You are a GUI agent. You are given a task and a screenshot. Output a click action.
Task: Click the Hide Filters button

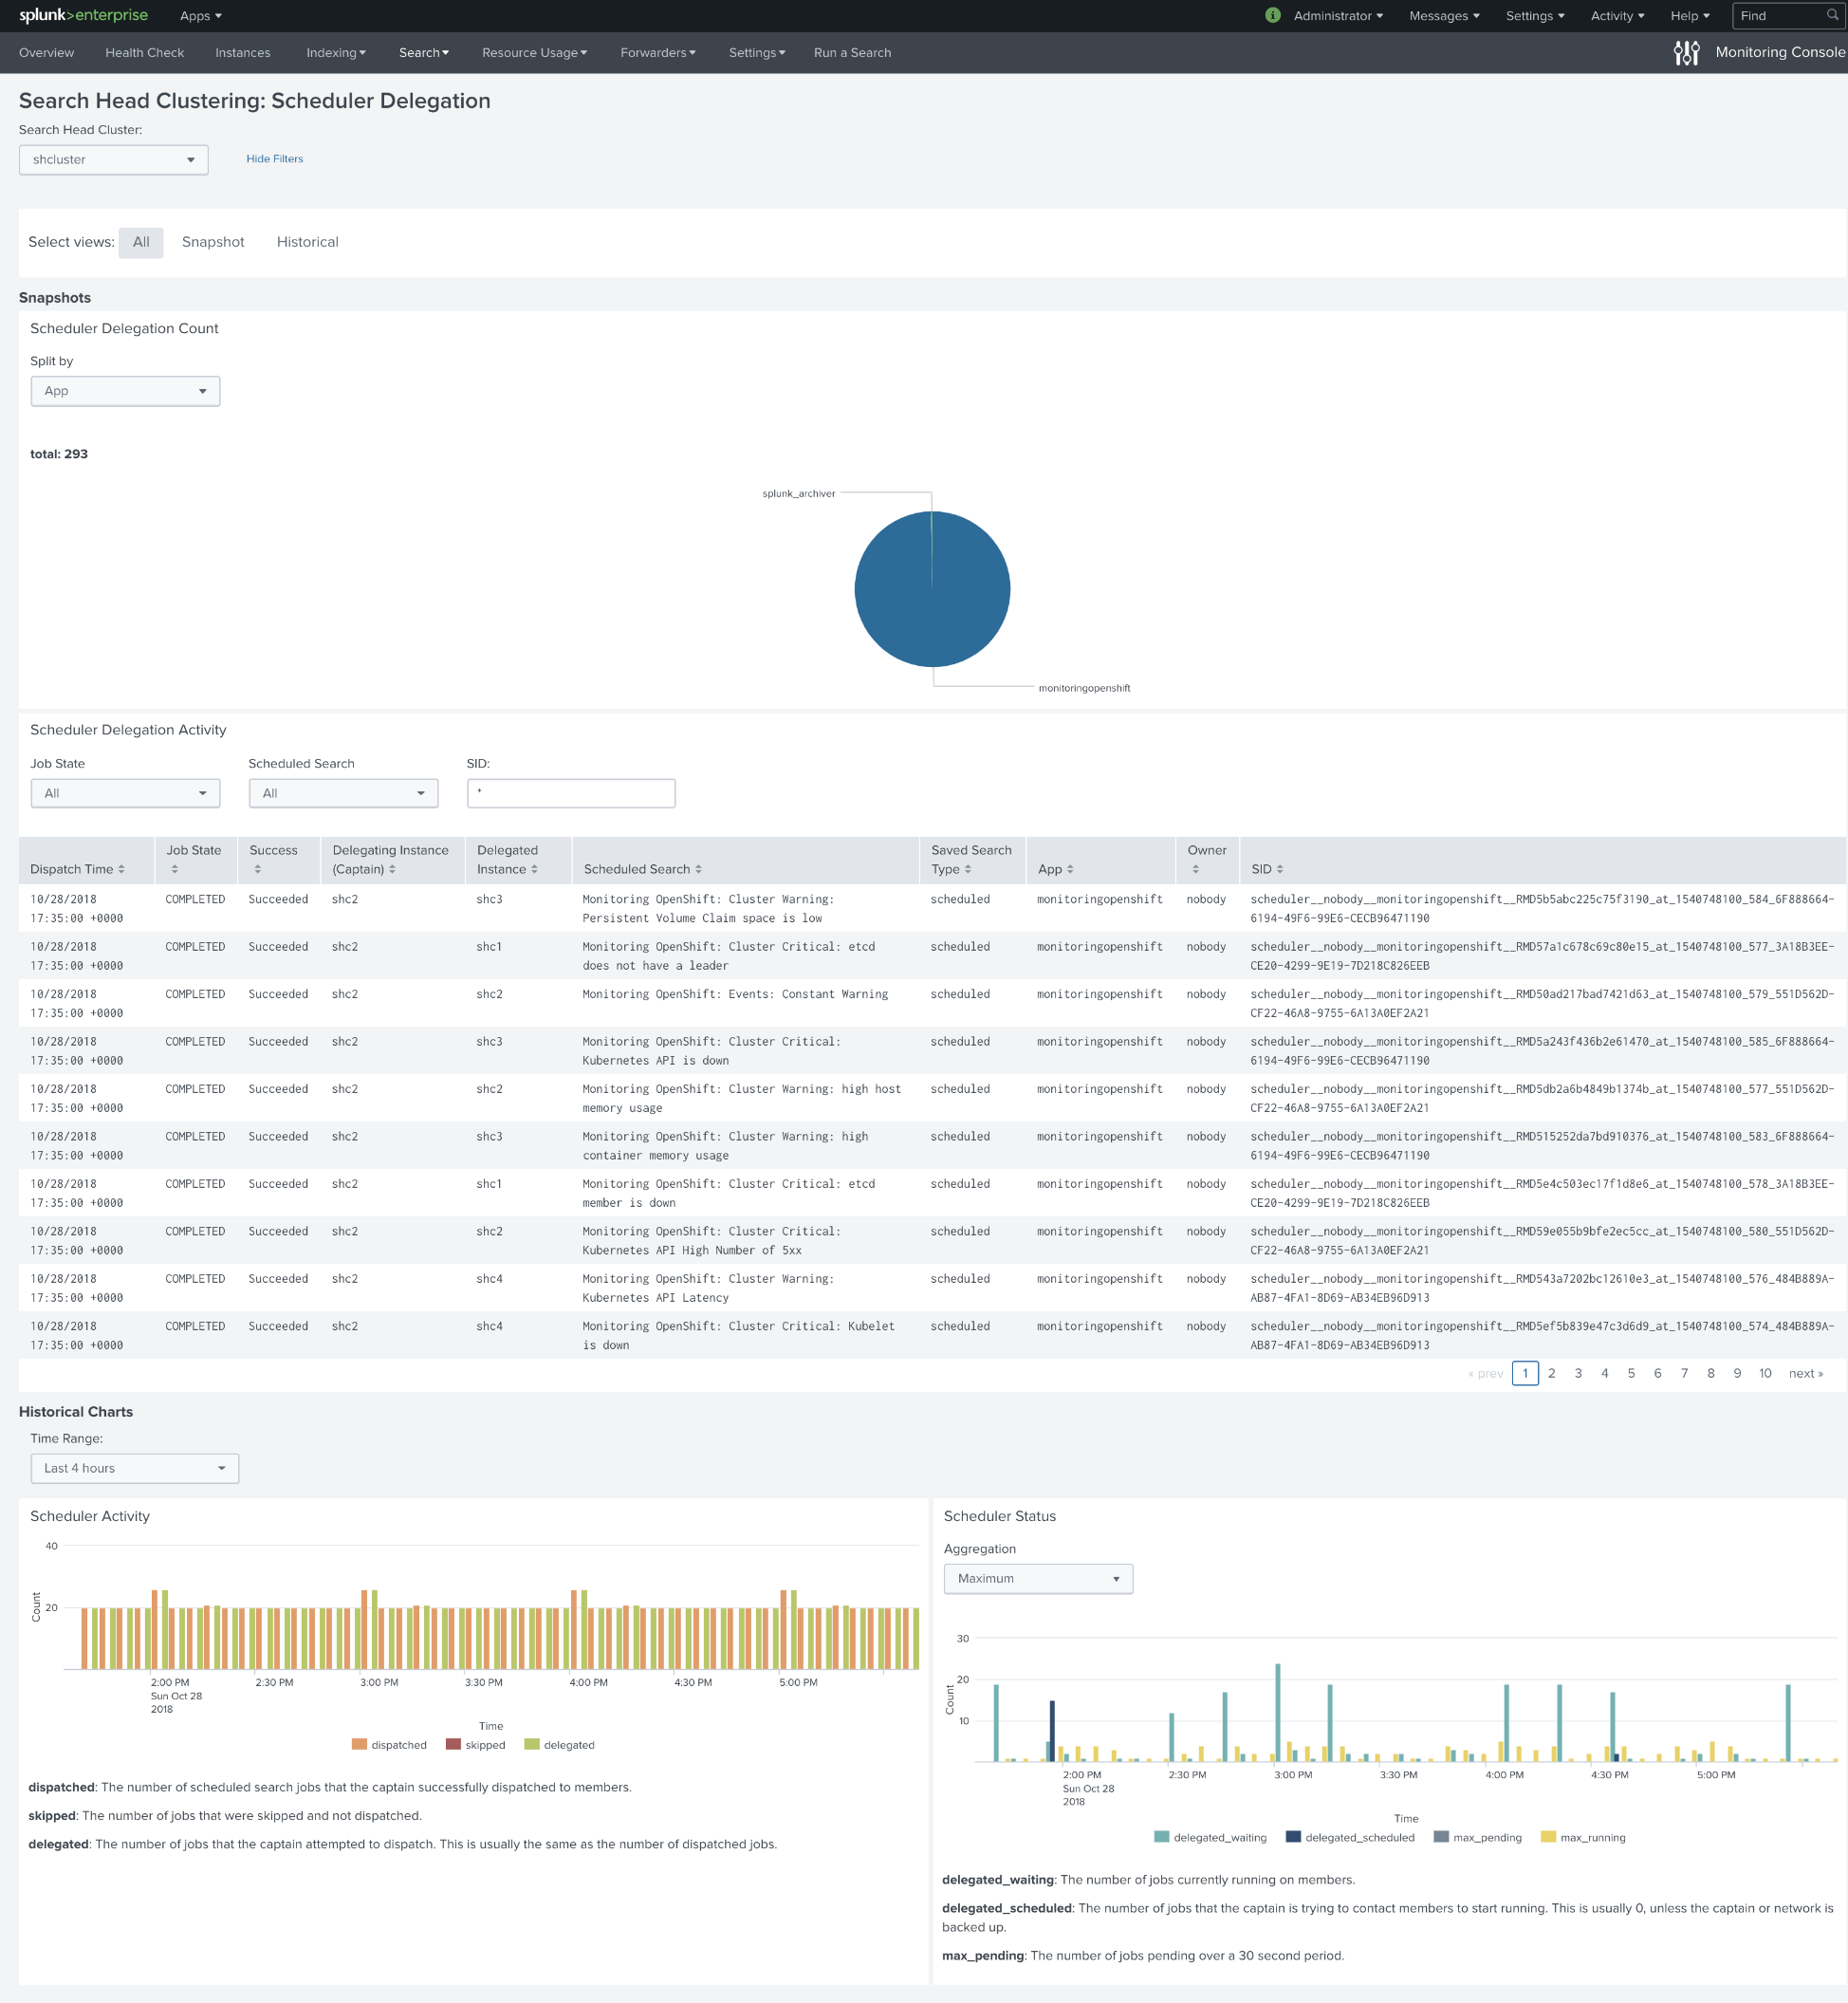[x=274, y=158]
